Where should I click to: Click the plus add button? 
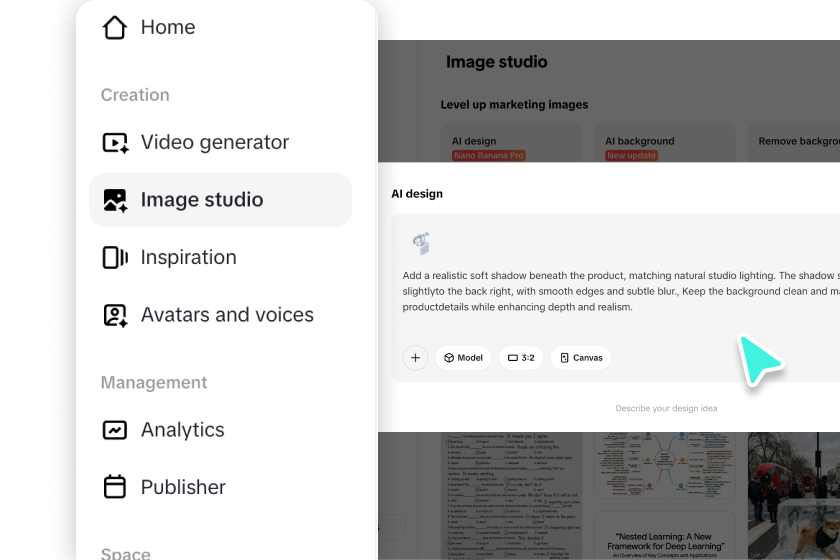415,357
